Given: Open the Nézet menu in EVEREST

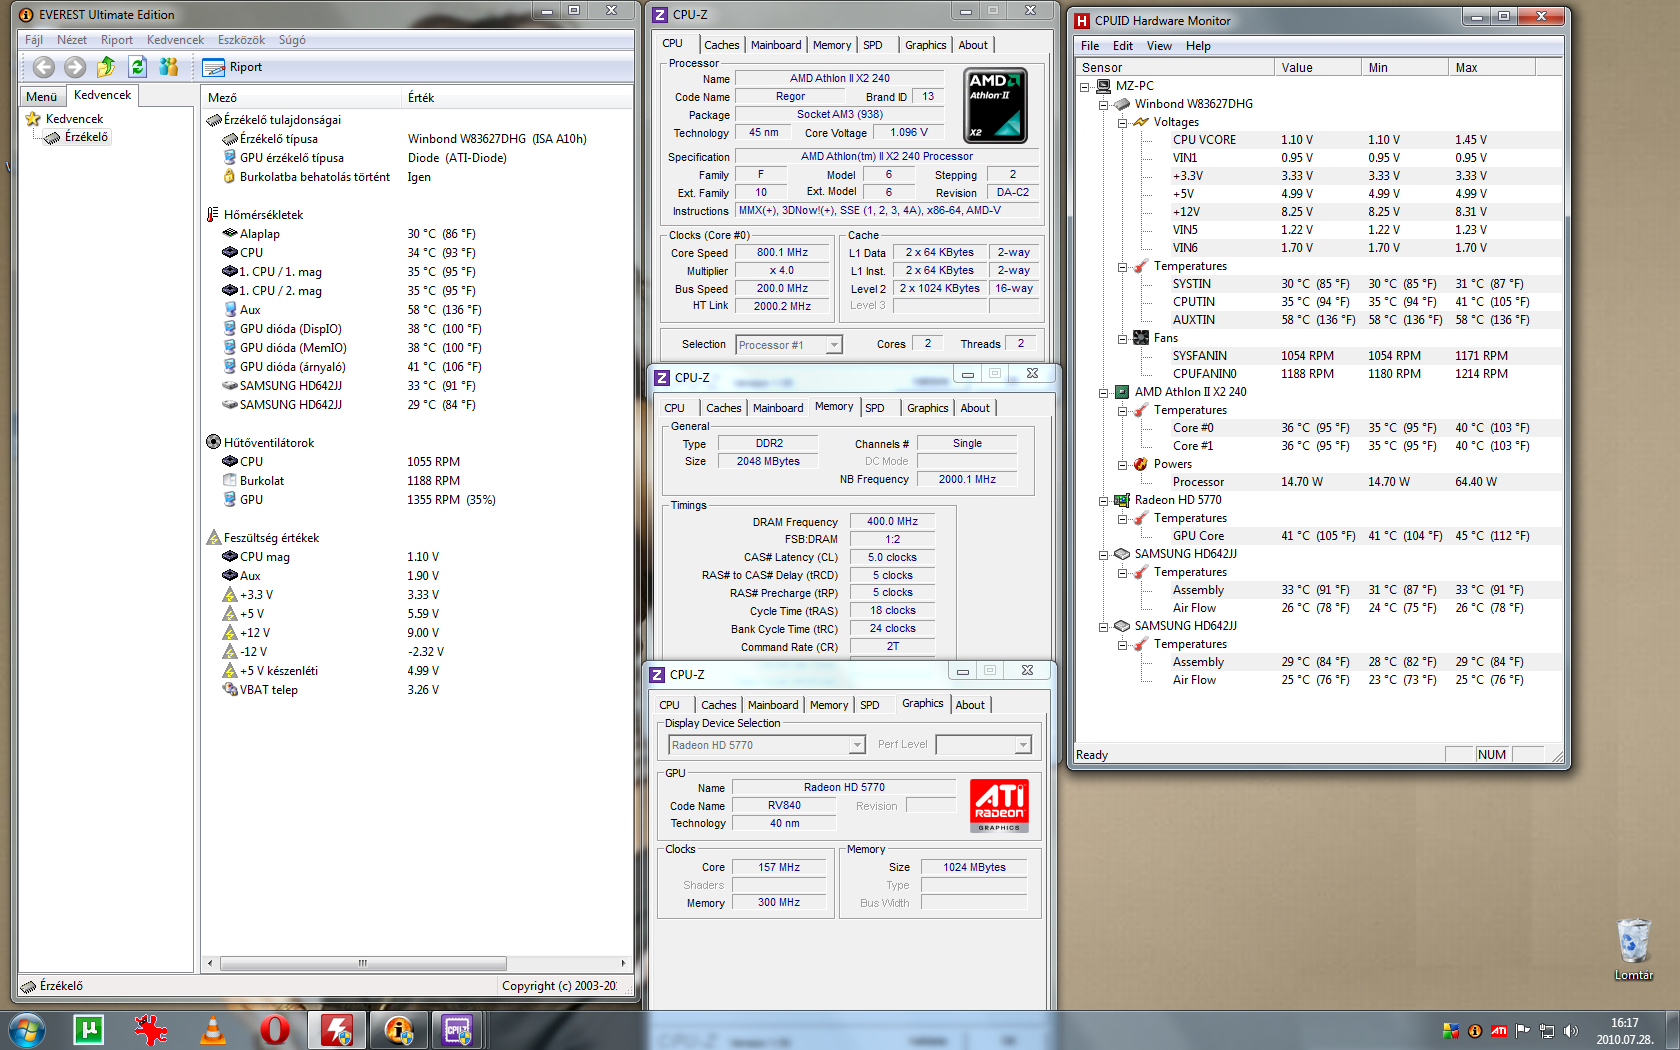Looking at the screenshot, I should point(72,40).
